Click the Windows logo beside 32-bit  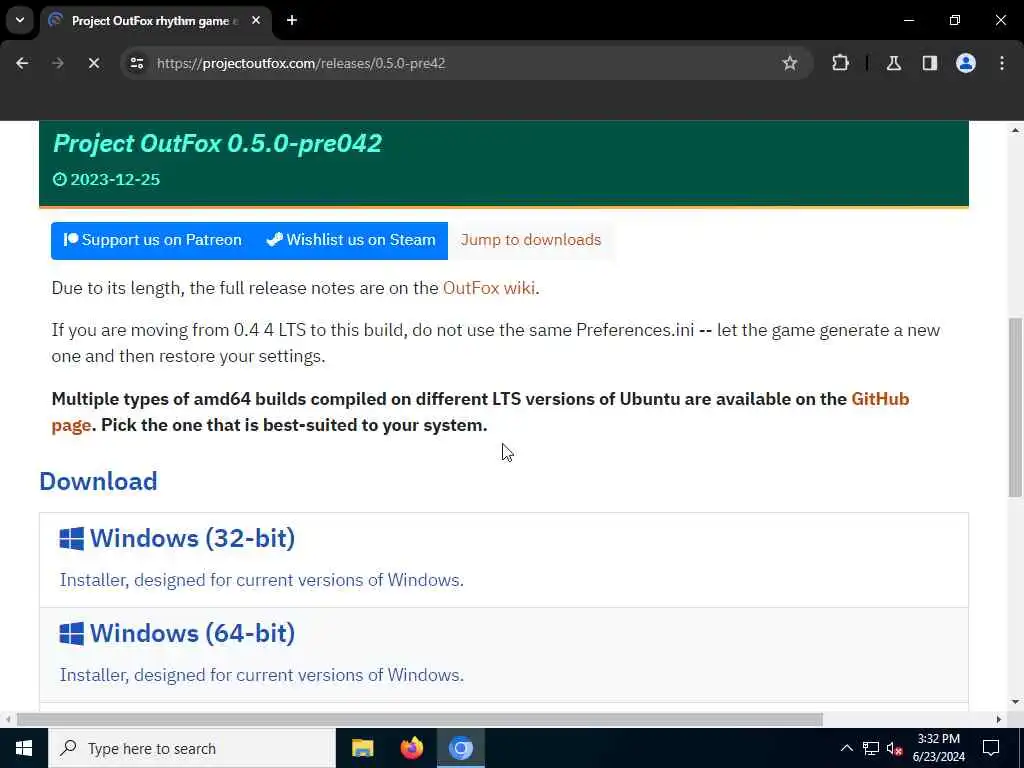(x=71, y=539)
